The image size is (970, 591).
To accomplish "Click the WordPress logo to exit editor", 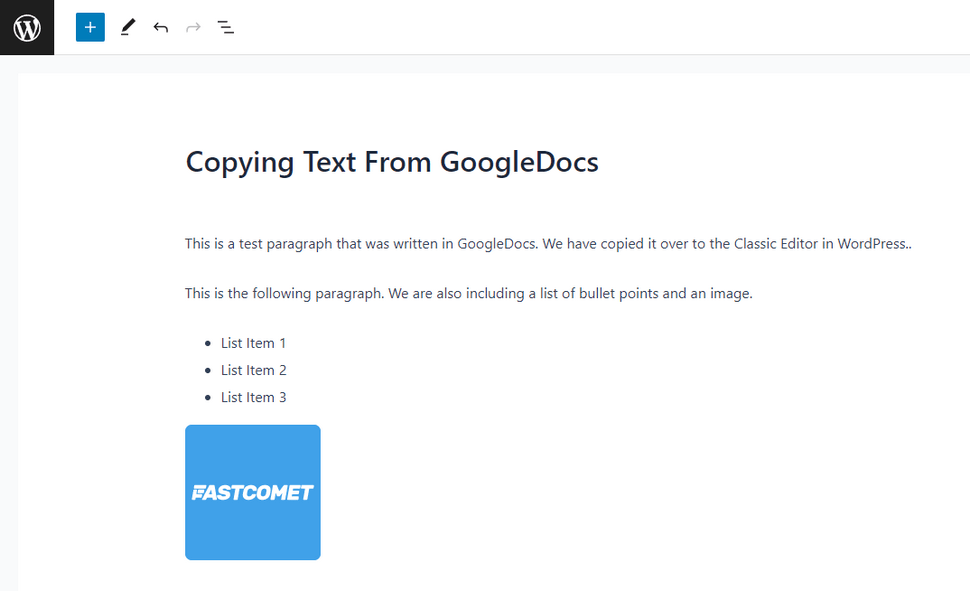I will click(27, 27).
